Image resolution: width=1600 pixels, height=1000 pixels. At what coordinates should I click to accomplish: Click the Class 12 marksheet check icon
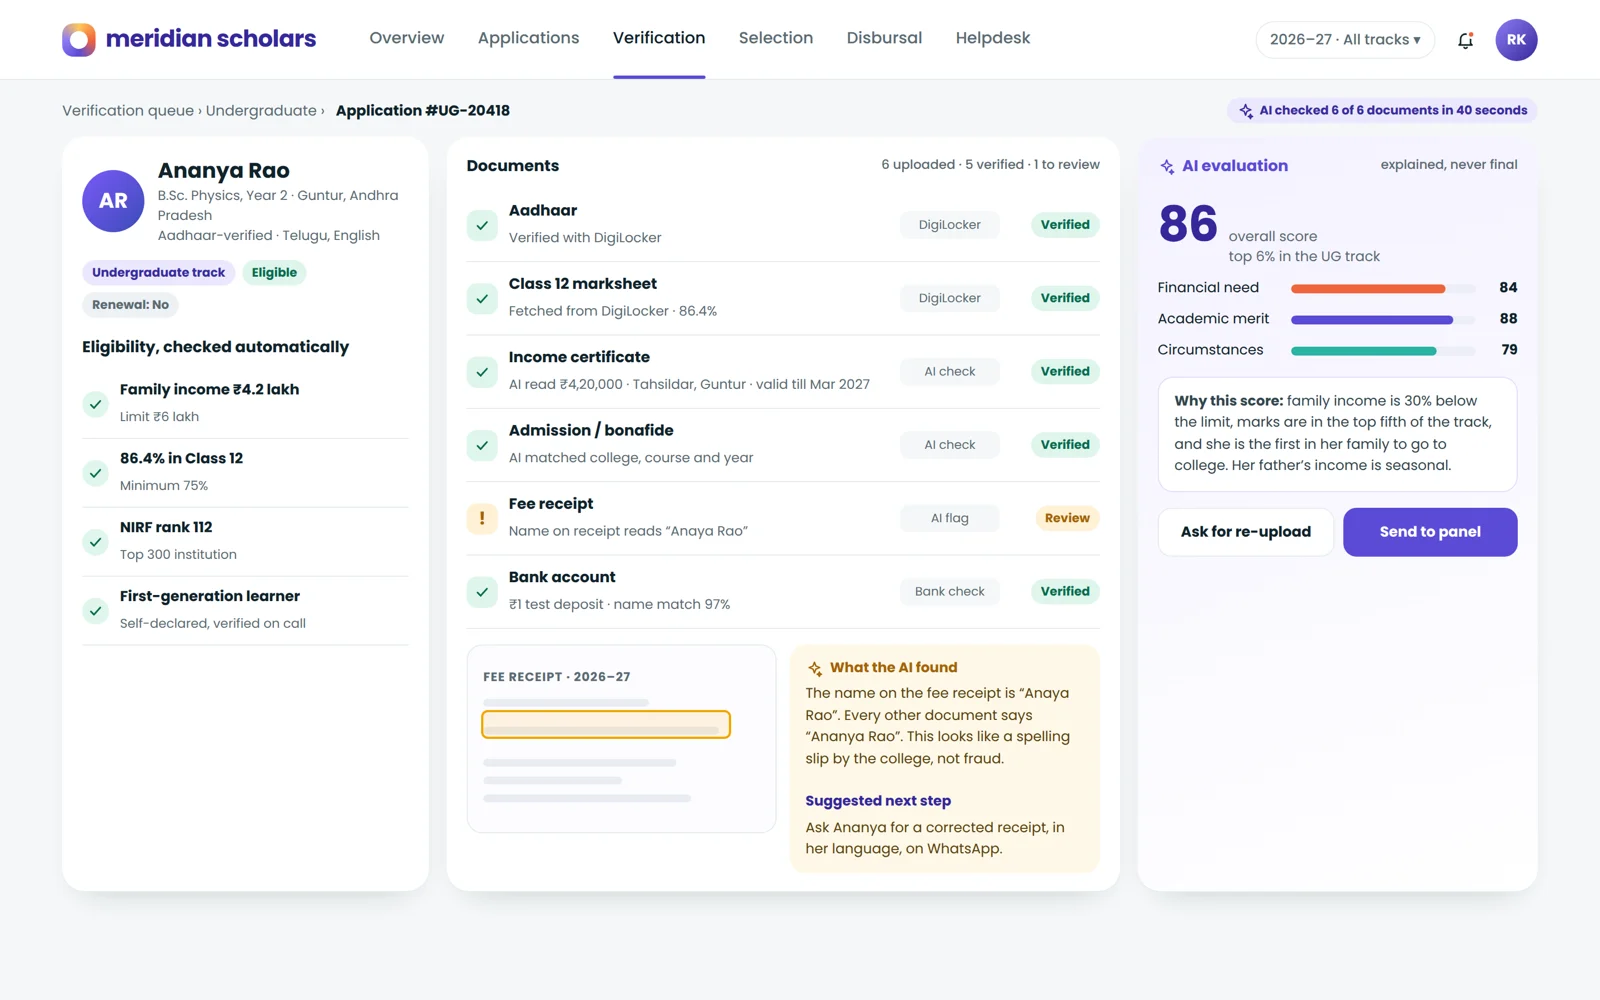click(x=482, y=298)
